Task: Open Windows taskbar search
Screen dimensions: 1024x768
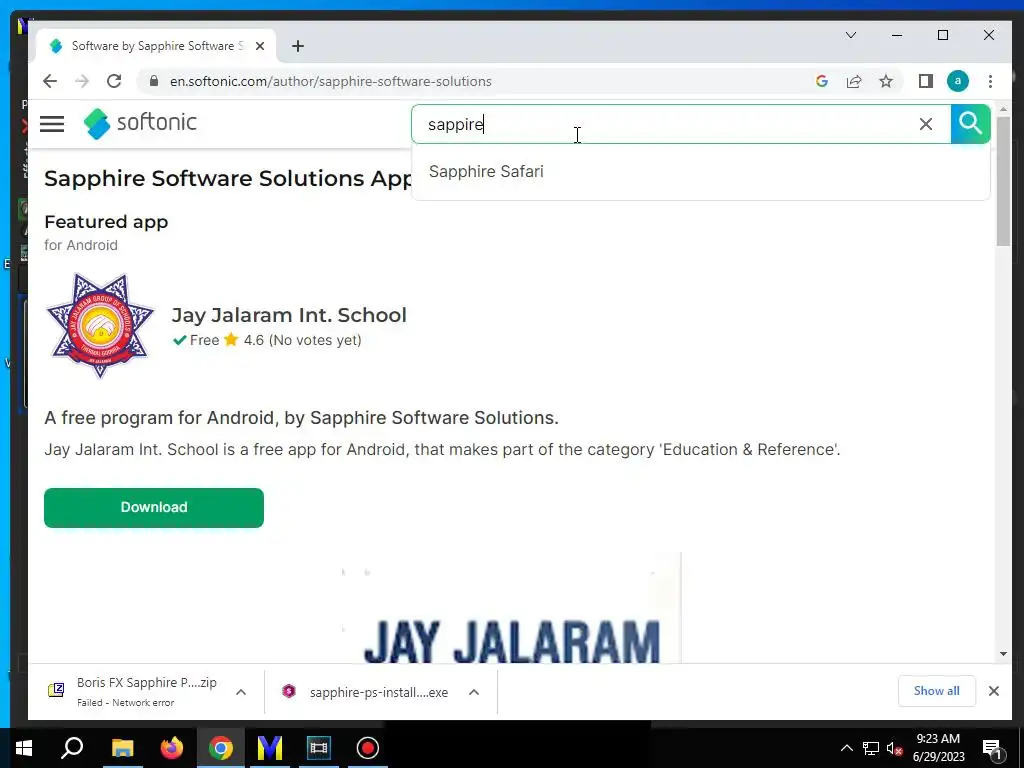Action: point(72,748)
